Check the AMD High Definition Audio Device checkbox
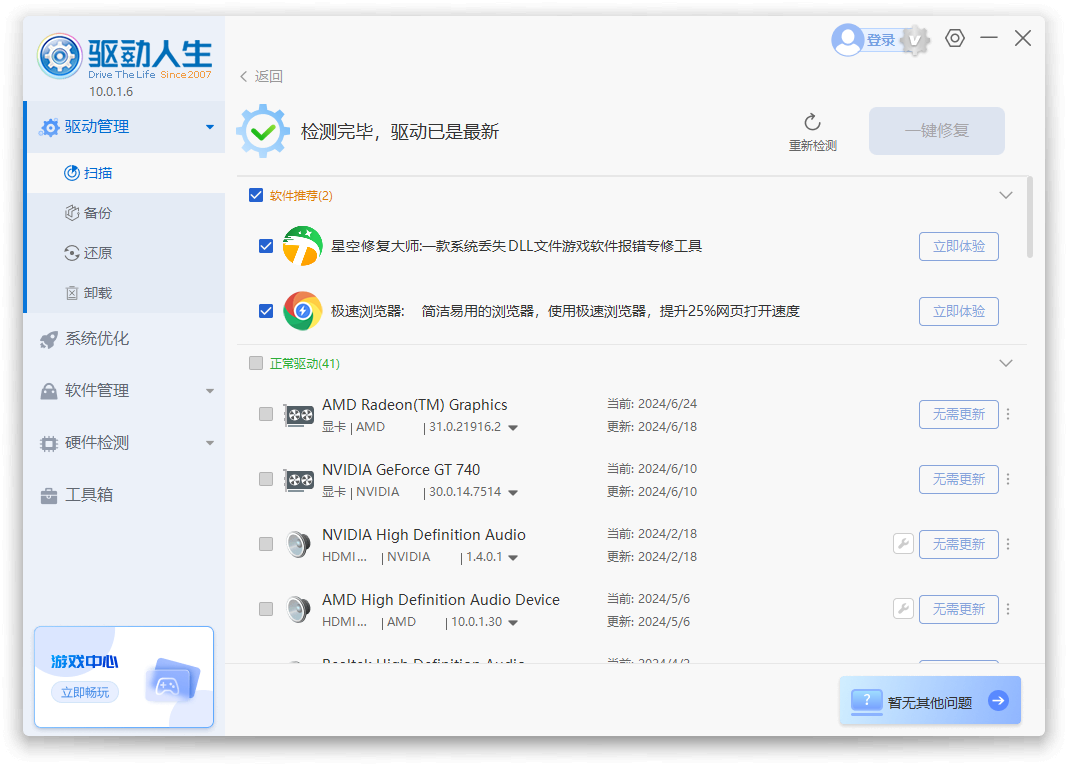The width and height of the screenshot is (1068, 766). [266, 609]
